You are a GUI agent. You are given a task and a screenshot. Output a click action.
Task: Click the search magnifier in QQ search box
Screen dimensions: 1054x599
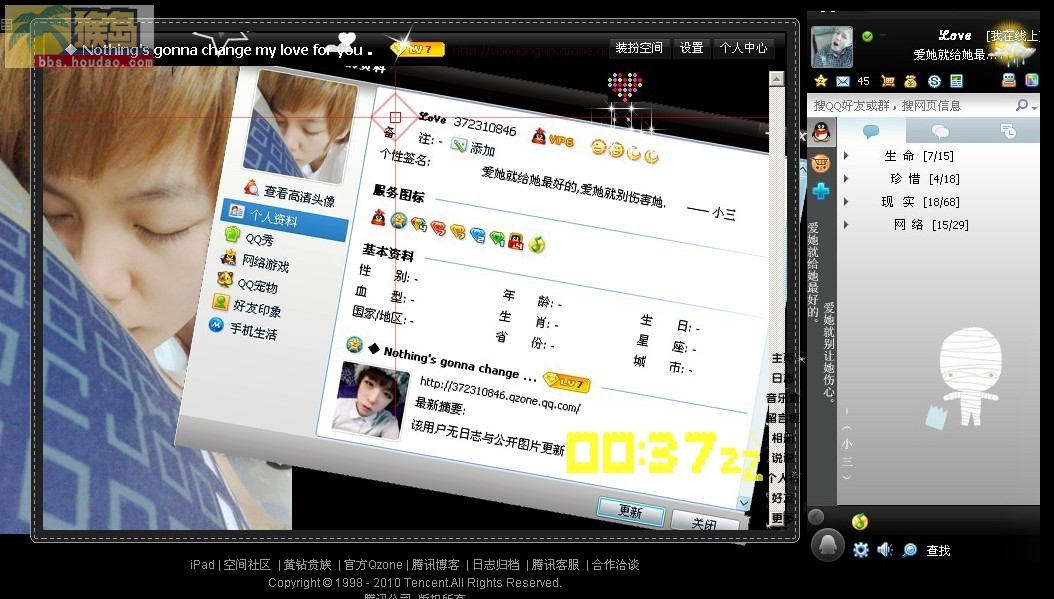click(1022, 105)
